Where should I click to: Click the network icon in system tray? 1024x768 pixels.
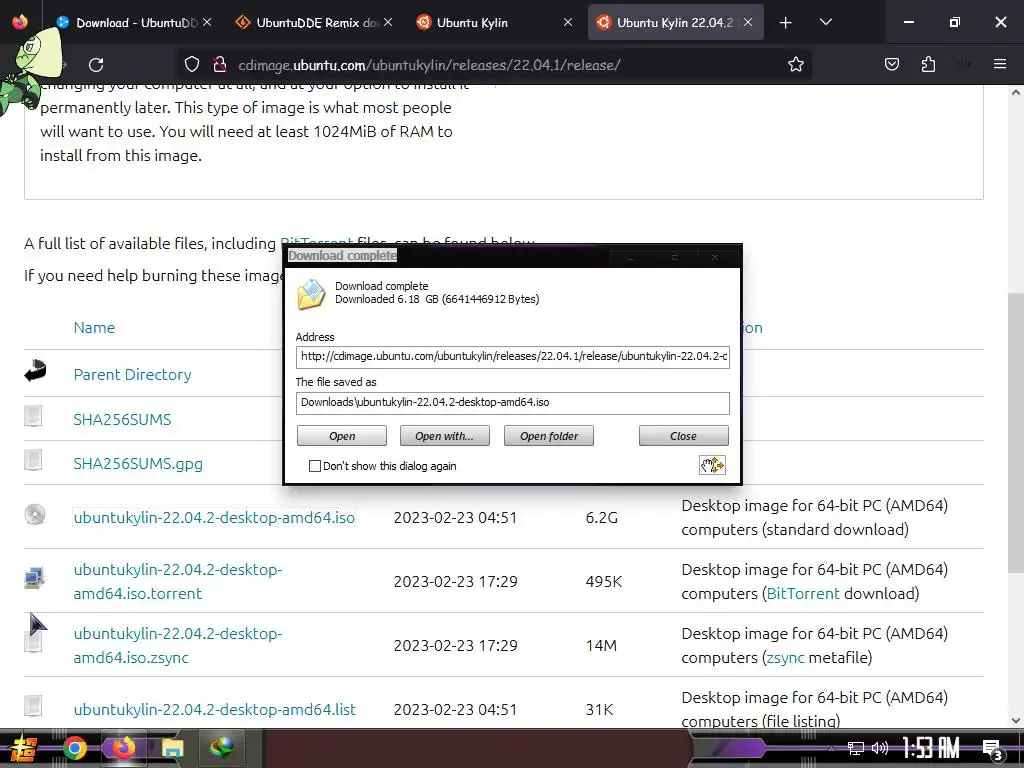855,748
